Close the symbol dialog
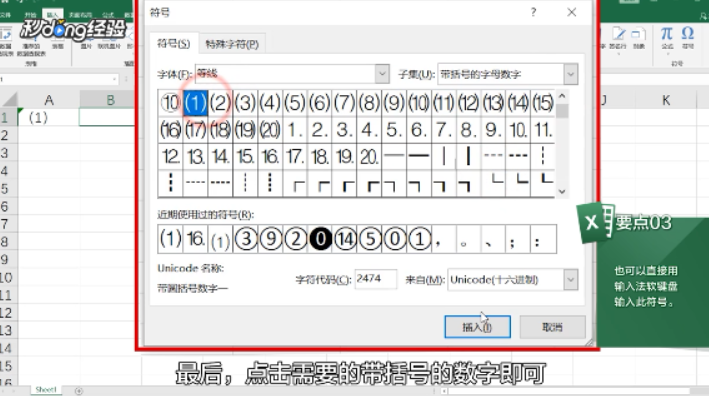The image size is (709, 396). point(572,12)
